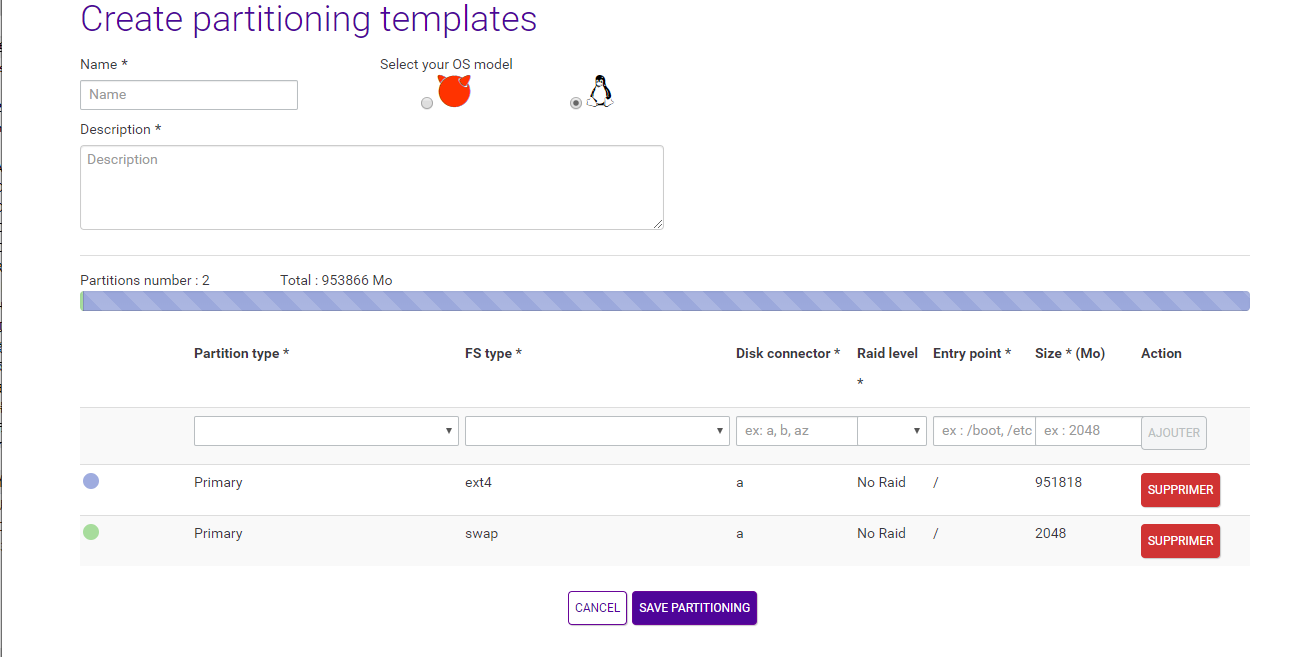The height and width of the screenshot is (657, 1294).
Task: Click the striped partition usage bar
Action: click(665, 301)
